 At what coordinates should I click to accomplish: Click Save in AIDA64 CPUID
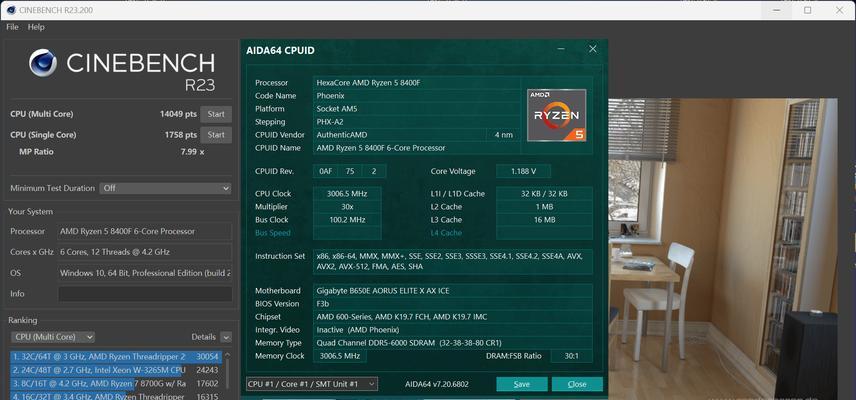[x=522, y=384]
